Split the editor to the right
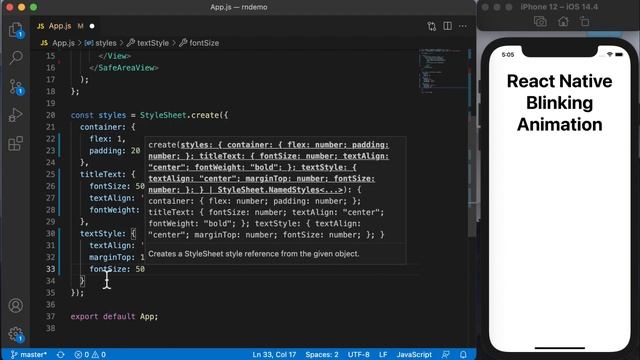 (447, 26)
